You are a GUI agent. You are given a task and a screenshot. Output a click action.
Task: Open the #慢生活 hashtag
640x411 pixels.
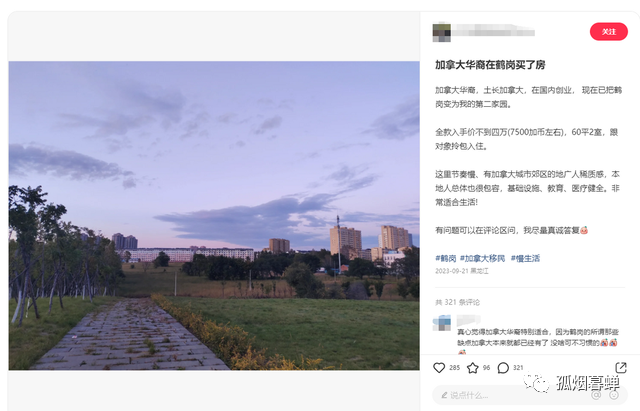pyautogui.click(x=525, y=258)
